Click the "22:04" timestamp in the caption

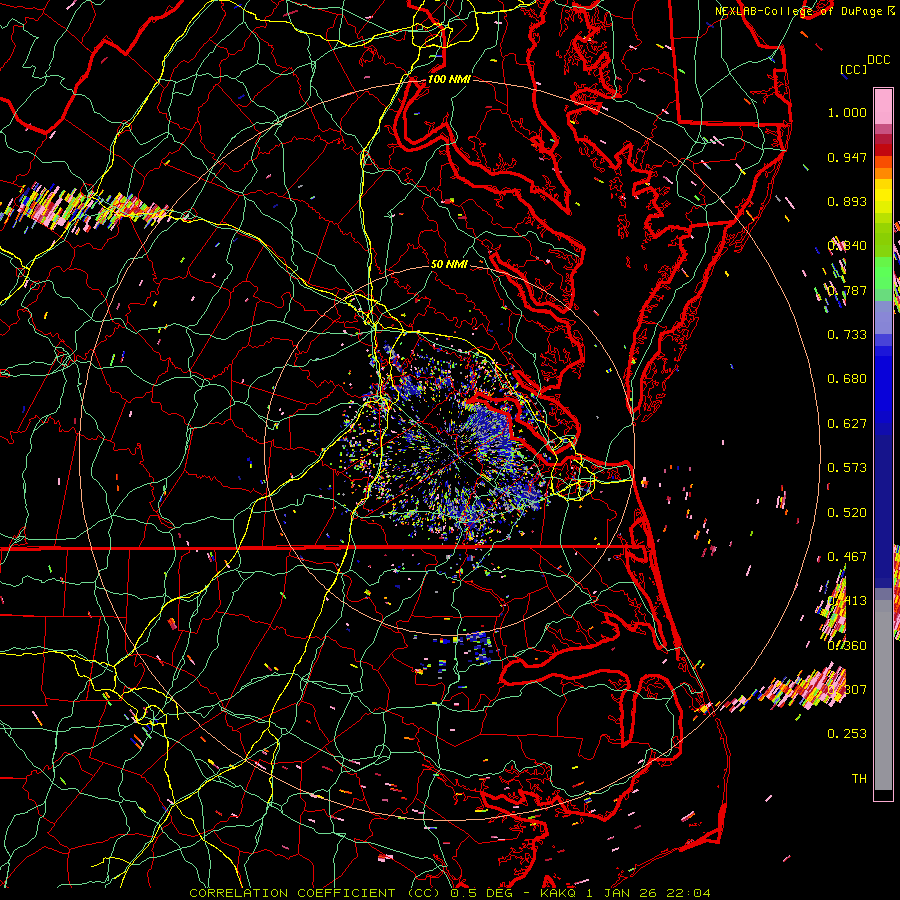click(690, 893)
